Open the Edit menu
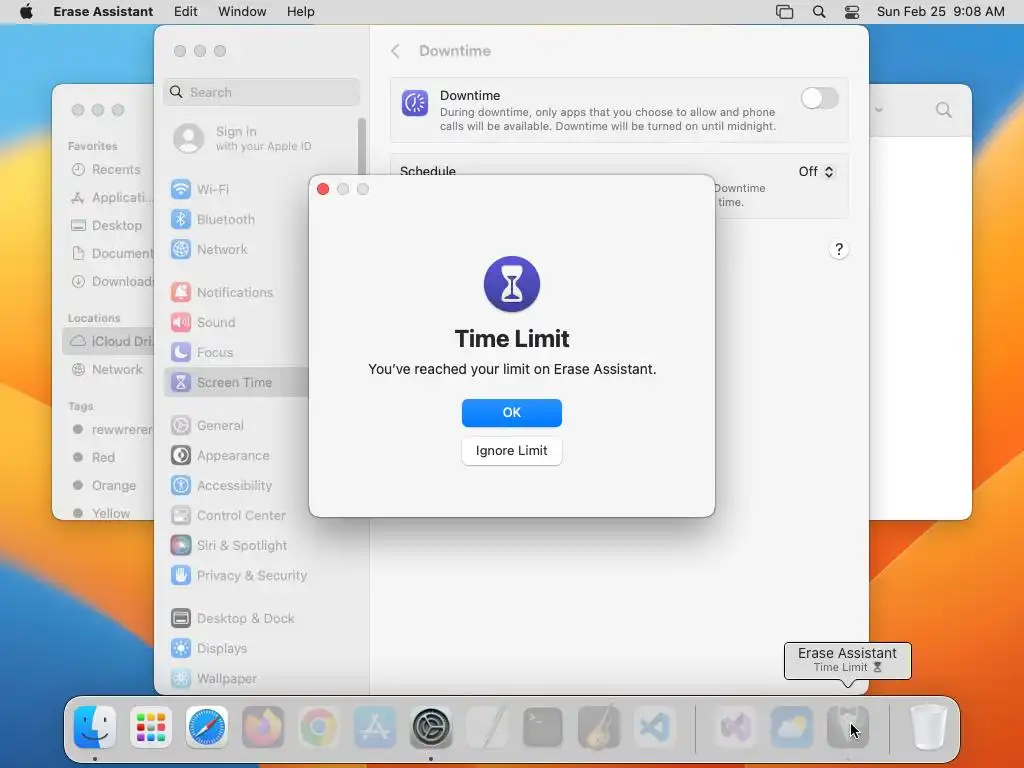This screenshot has width=1024, height=768. [x=185, y=12]
